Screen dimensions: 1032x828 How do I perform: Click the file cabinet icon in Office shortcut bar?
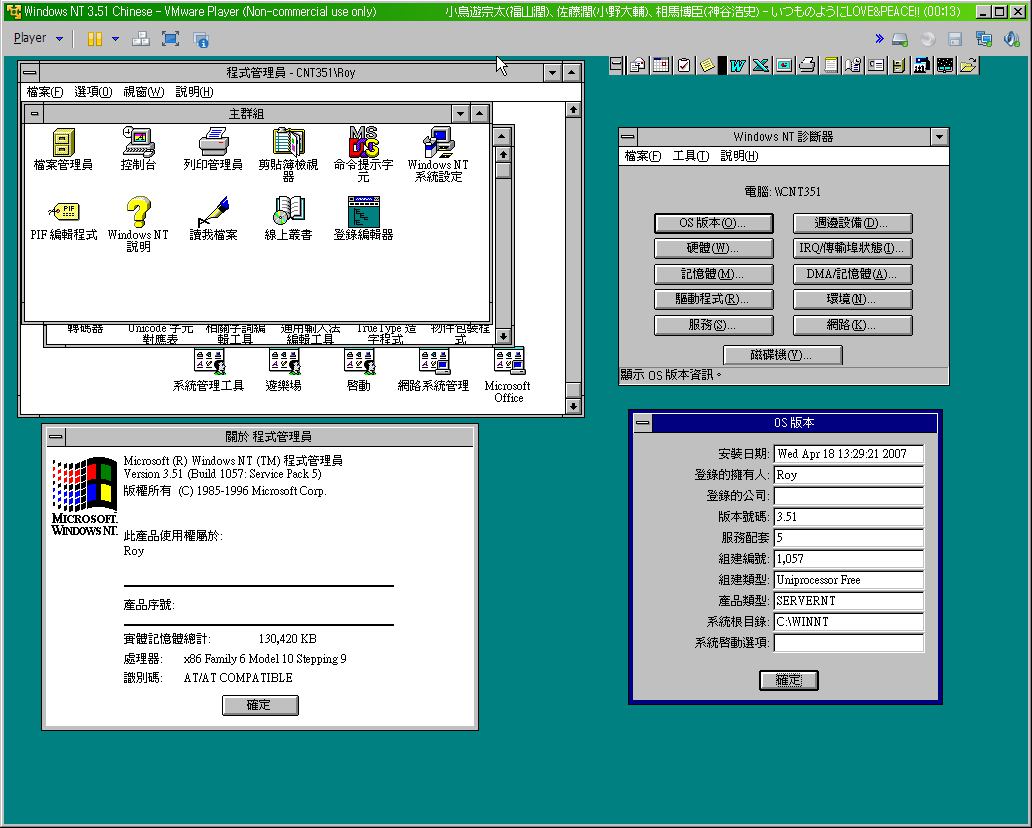899,65
